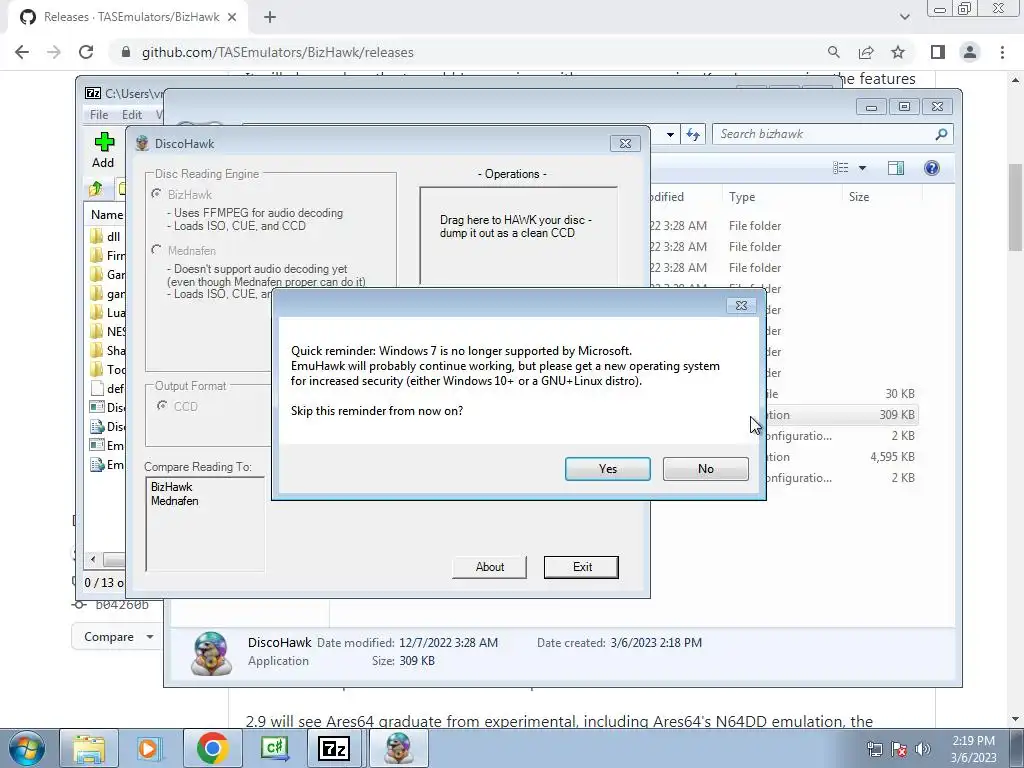Click the refresh icon in Explorer address bar
1024x768 pixels.
pos(693,135)
